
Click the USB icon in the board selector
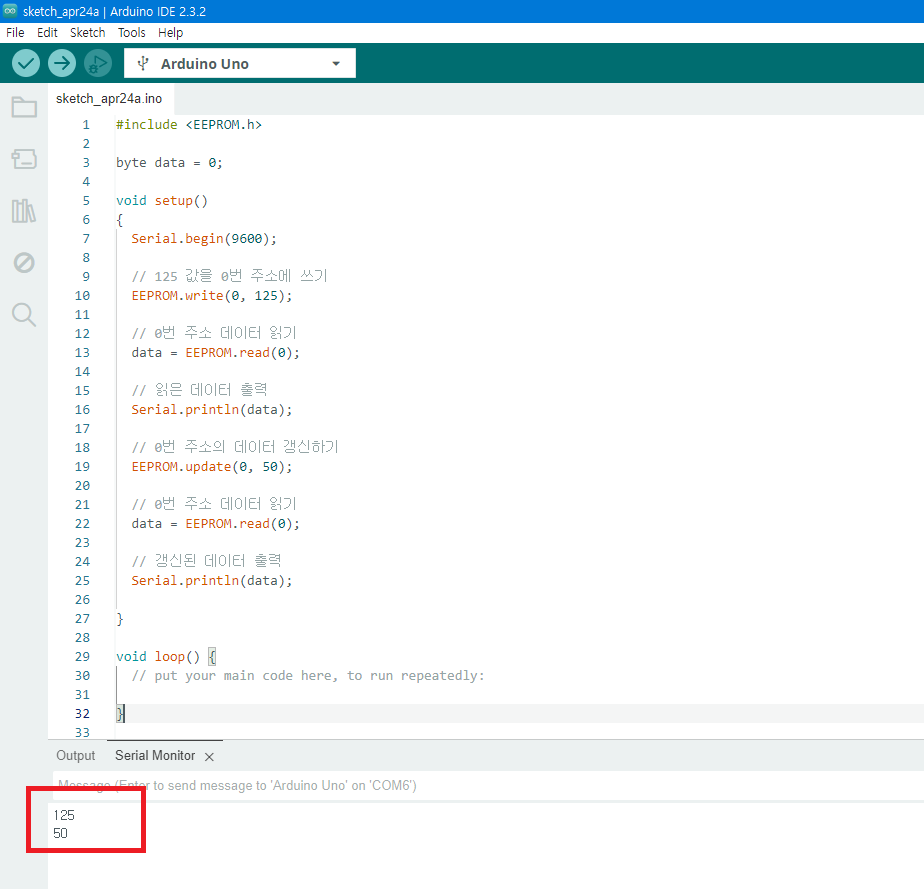pos(143,63)
